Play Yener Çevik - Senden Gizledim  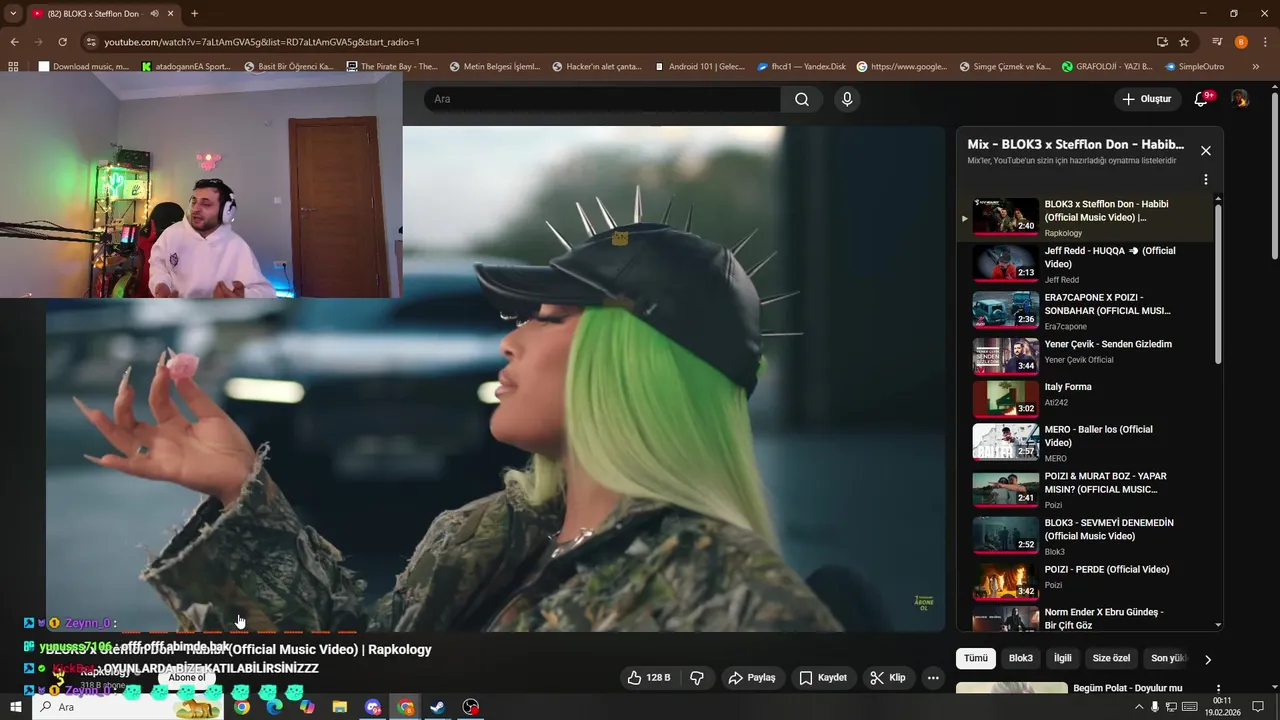tap(1088, 354)
